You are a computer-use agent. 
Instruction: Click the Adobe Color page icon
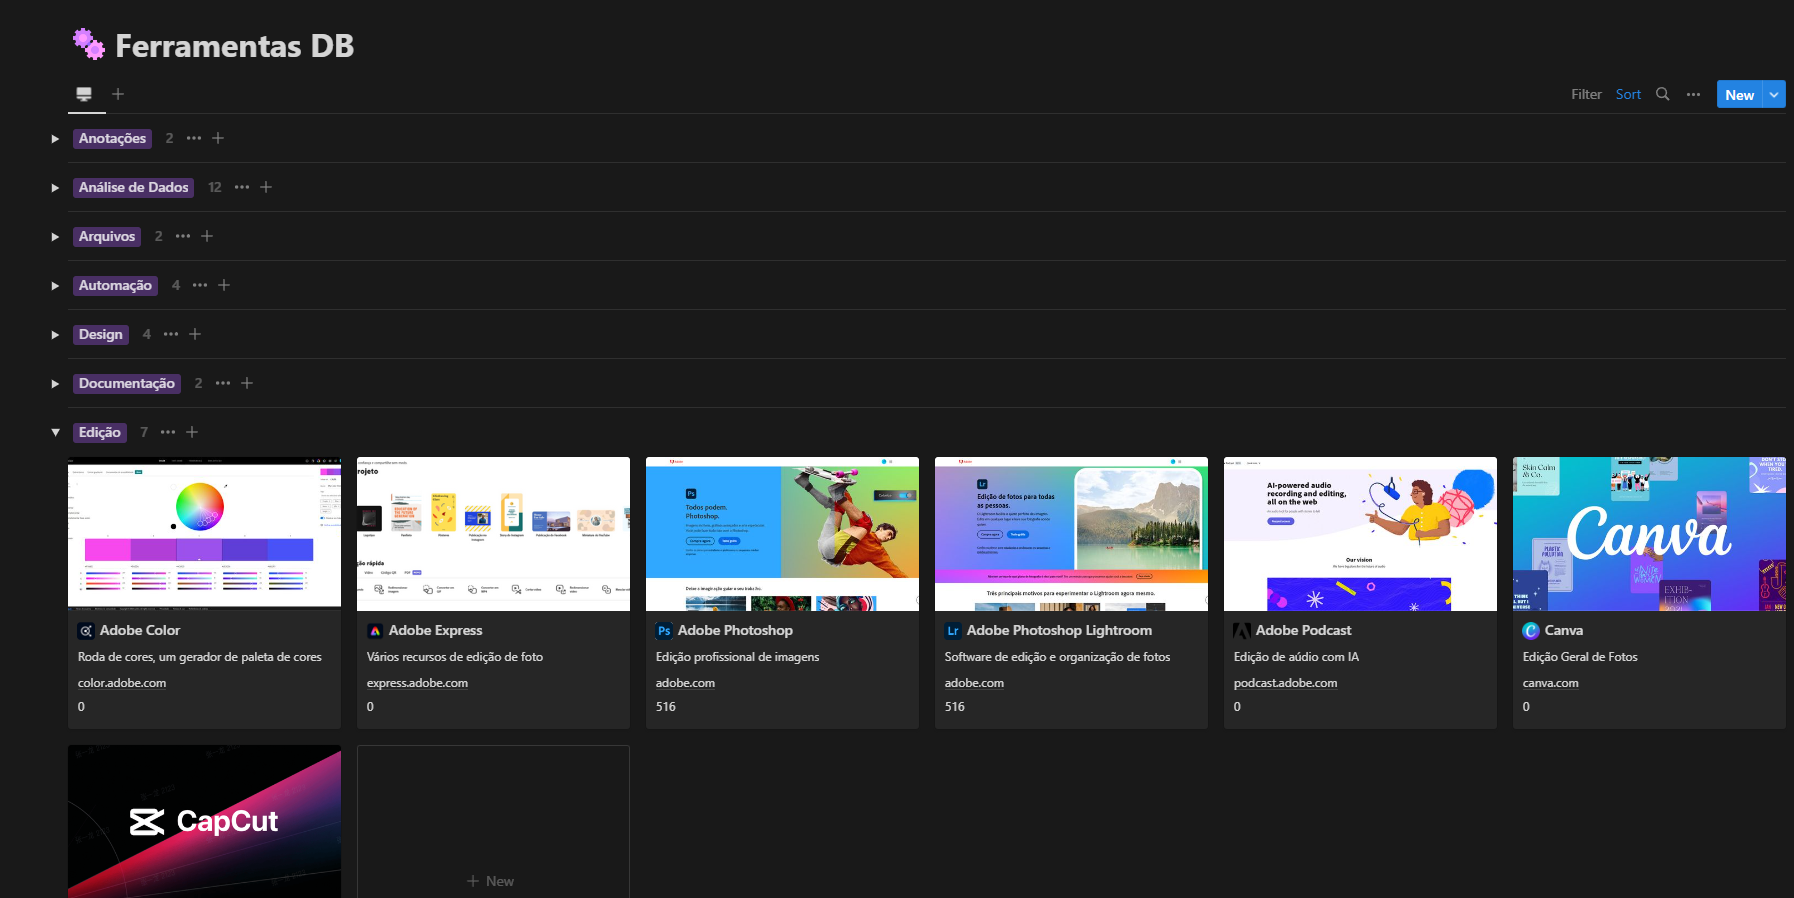pos(86,631)
